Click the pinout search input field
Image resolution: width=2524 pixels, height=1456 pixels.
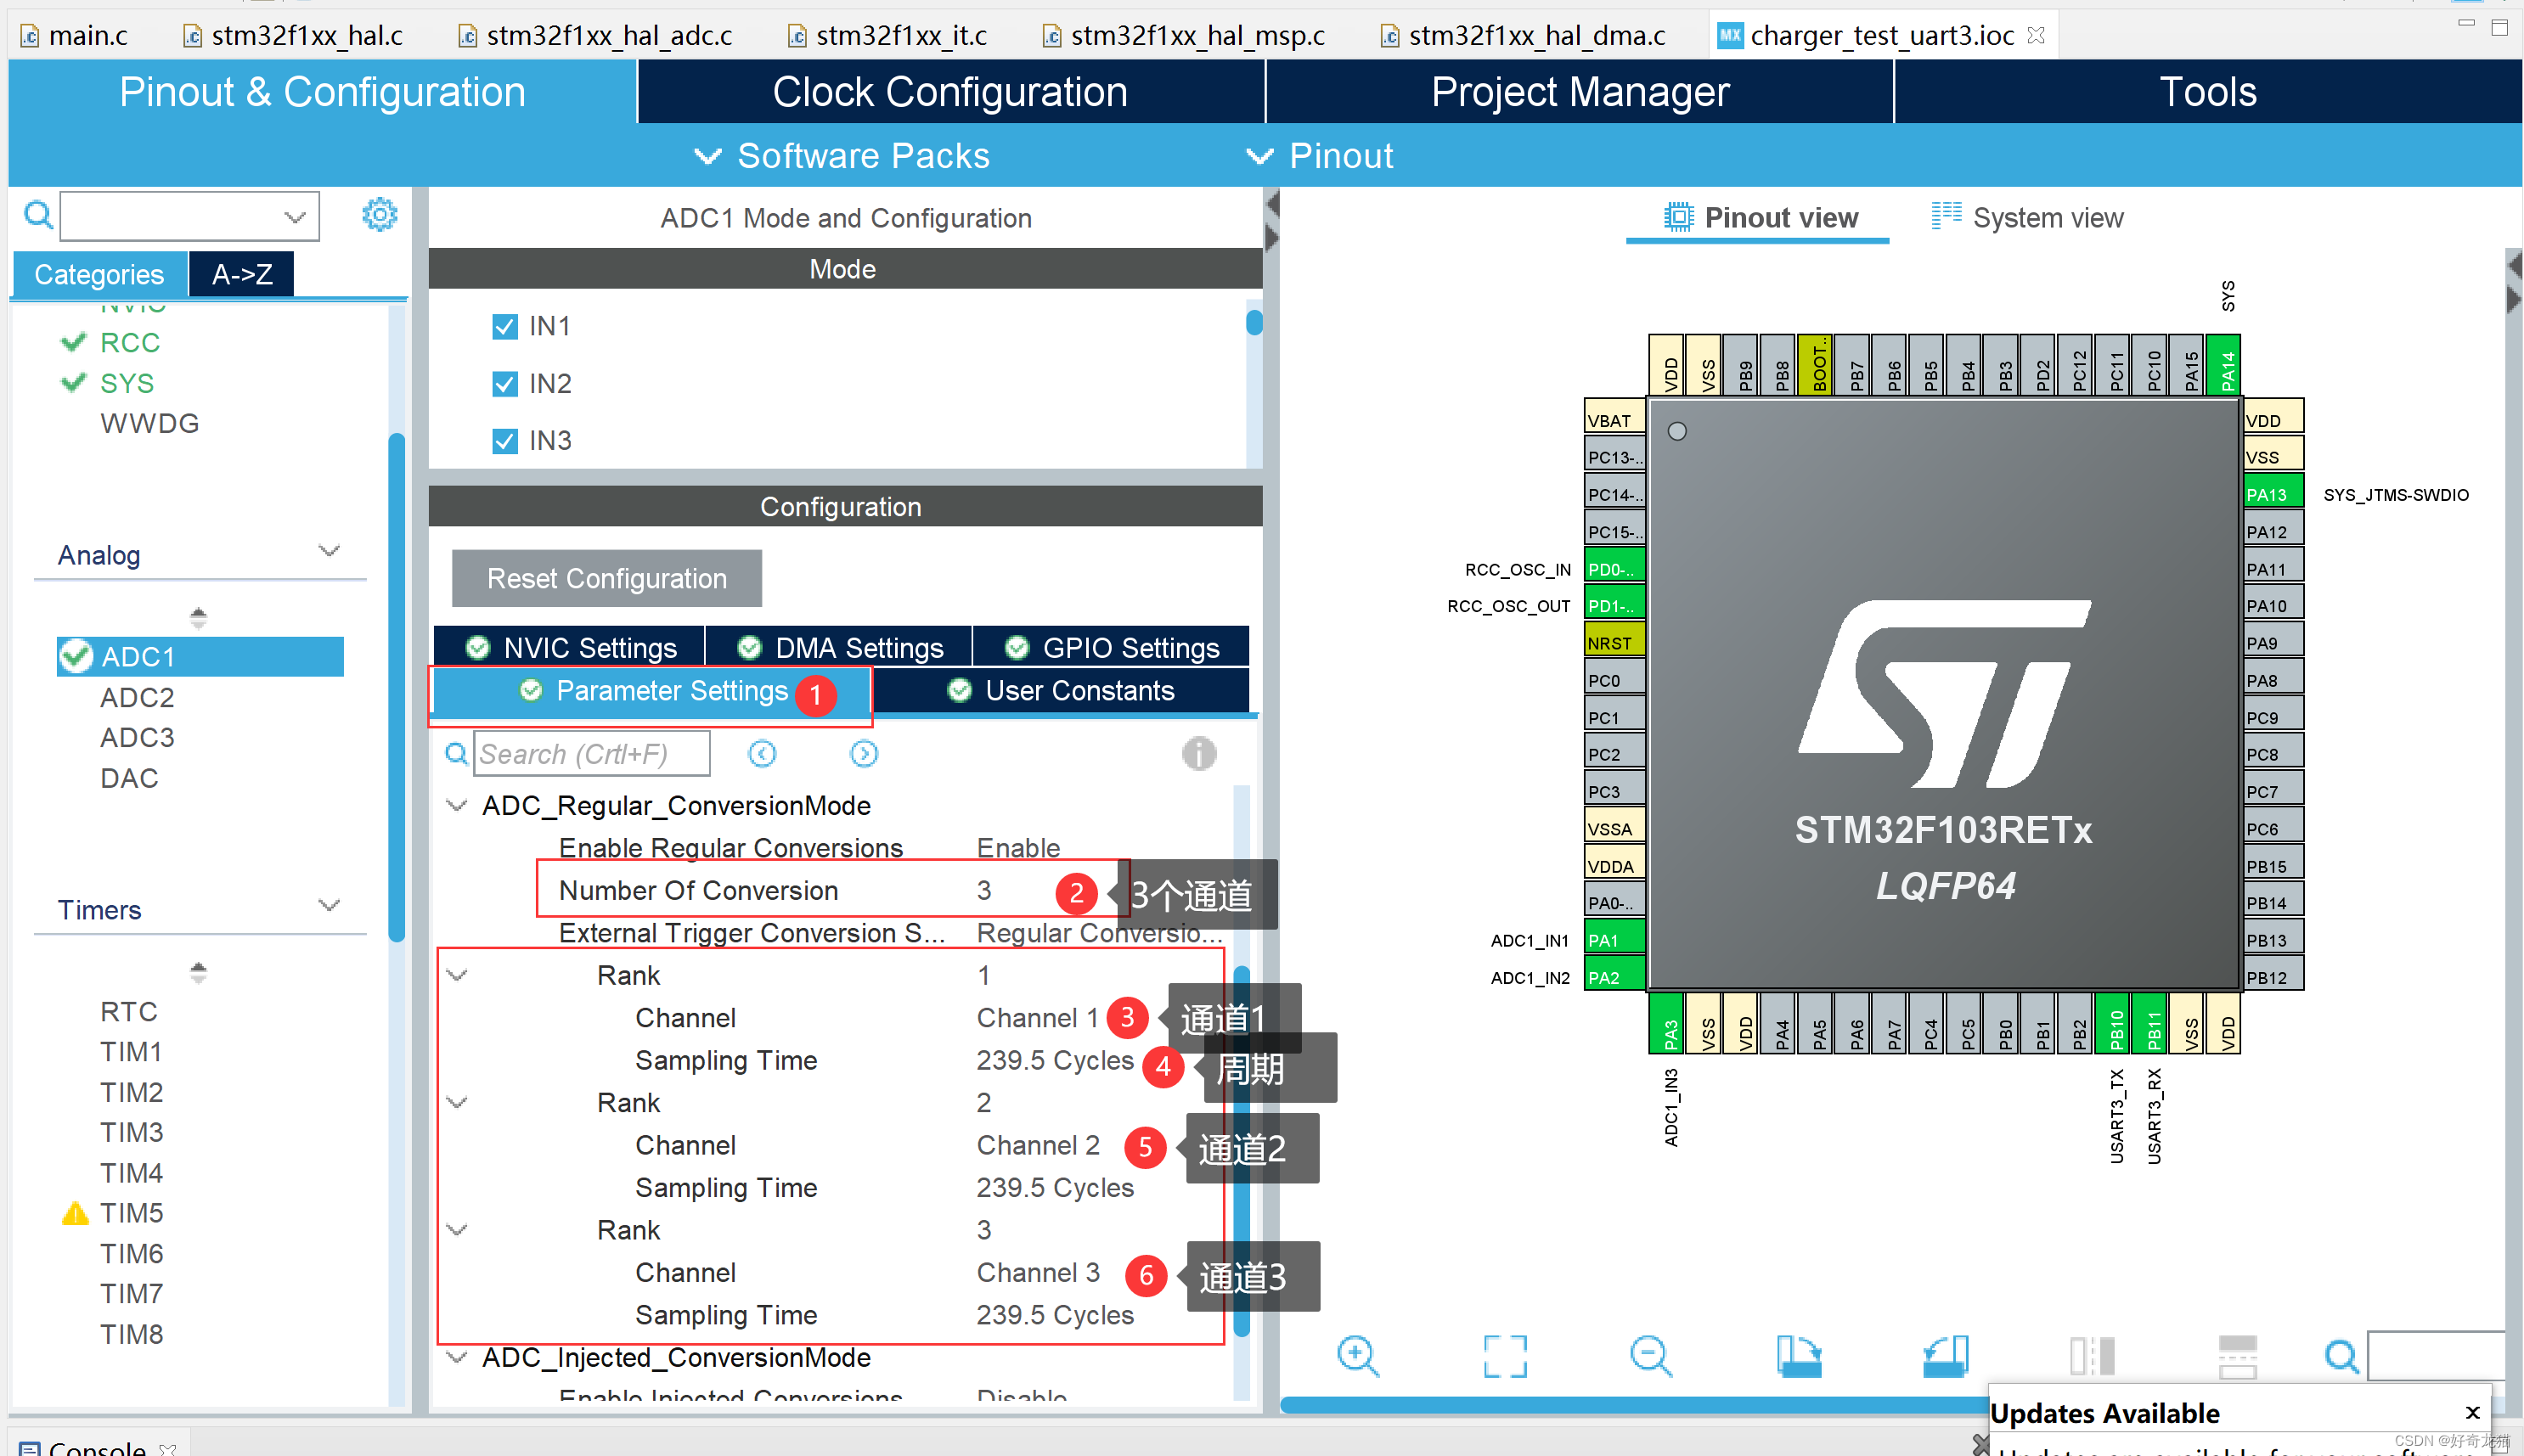(x=2436, y=1357)
